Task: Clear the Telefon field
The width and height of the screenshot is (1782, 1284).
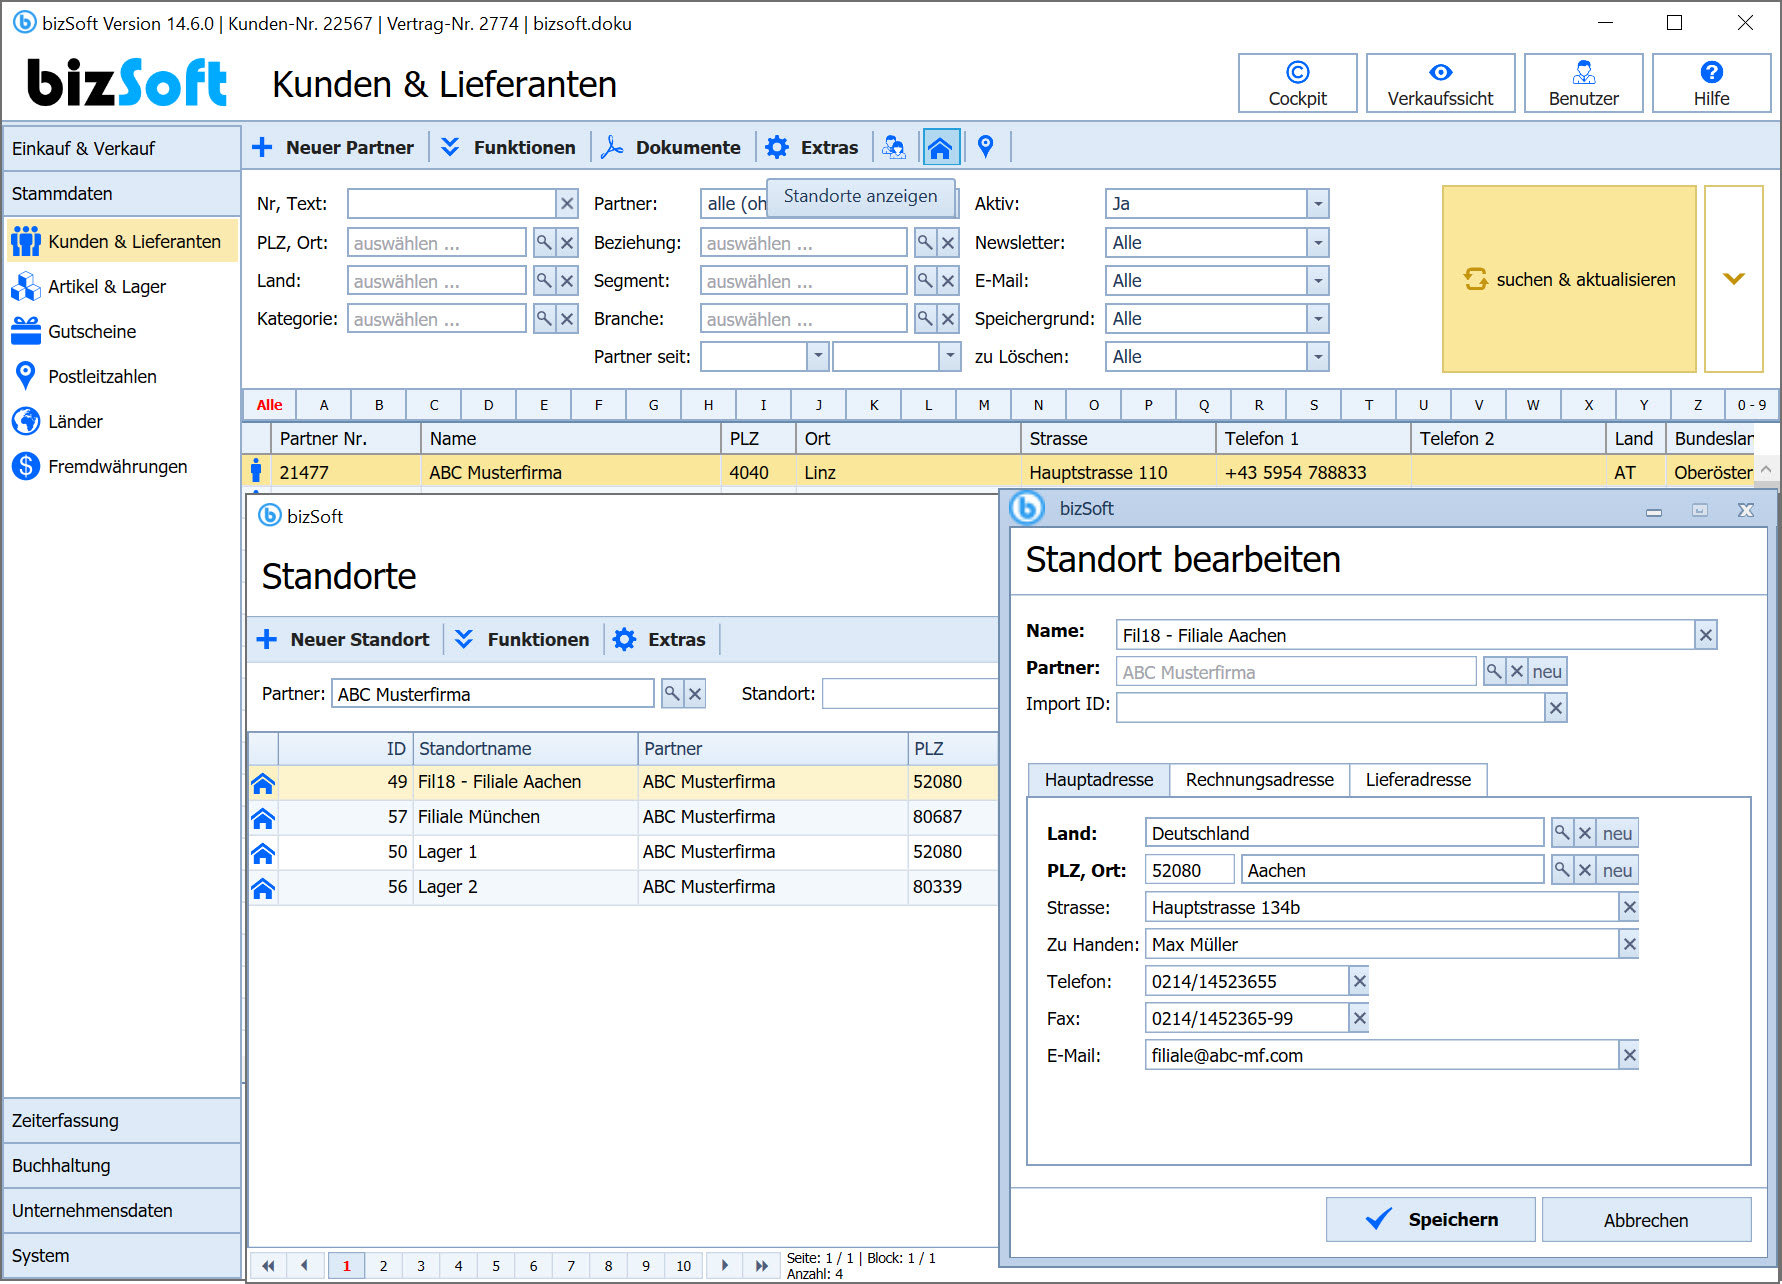Action: (x=1359, y=981)
